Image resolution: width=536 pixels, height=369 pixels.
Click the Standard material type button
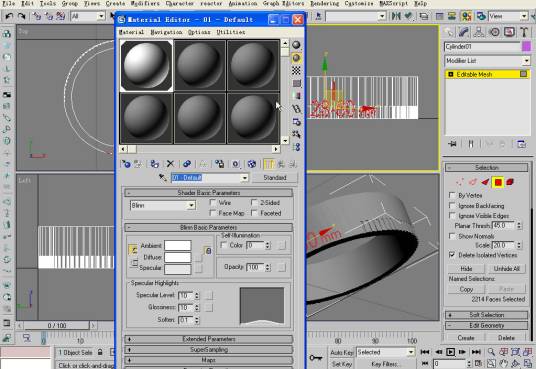coord(275,178)
